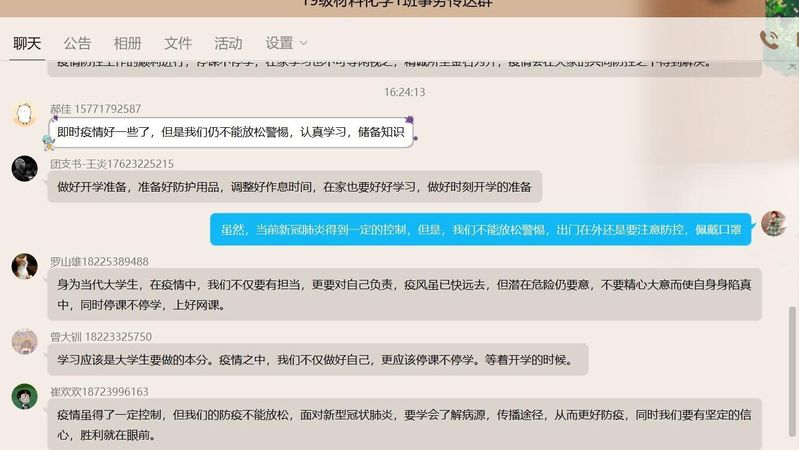Click sender name 郝佳 15771792587

pos(95,109)
